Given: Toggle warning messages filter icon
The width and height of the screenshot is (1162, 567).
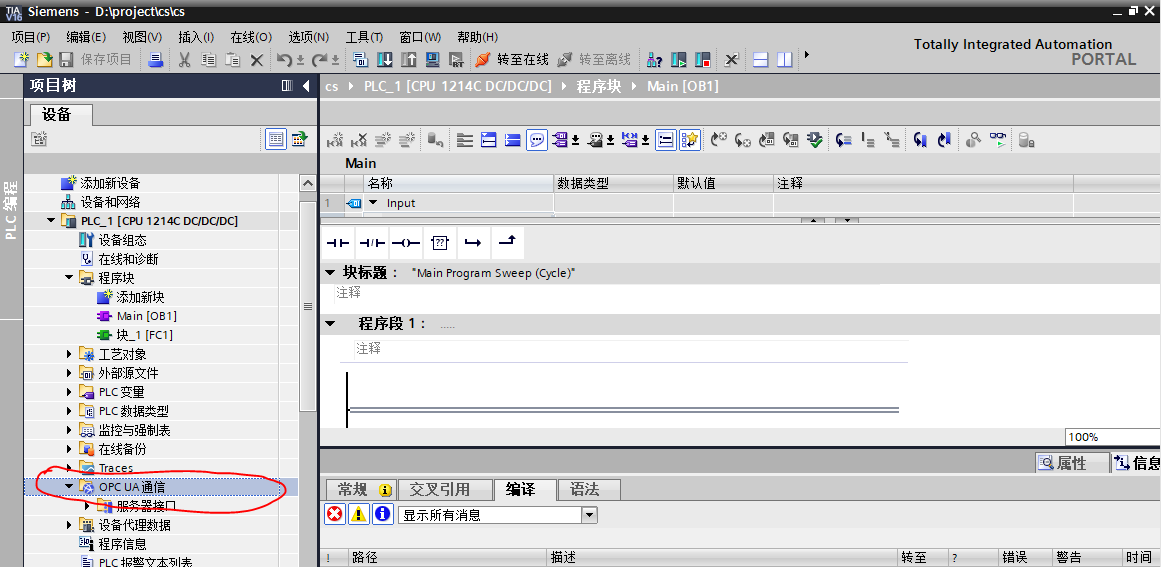Looking at the screenshot, I should pyautogui.click(x=359, y=514).
